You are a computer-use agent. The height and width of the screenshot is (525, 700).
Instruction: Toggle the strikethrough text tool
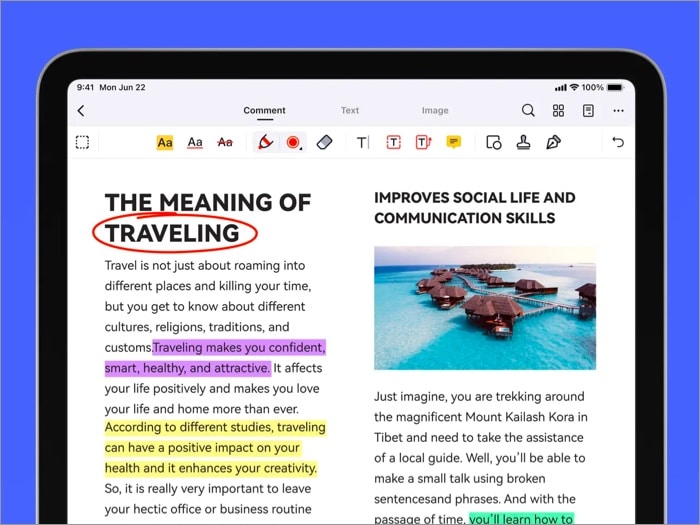point(225,143)
